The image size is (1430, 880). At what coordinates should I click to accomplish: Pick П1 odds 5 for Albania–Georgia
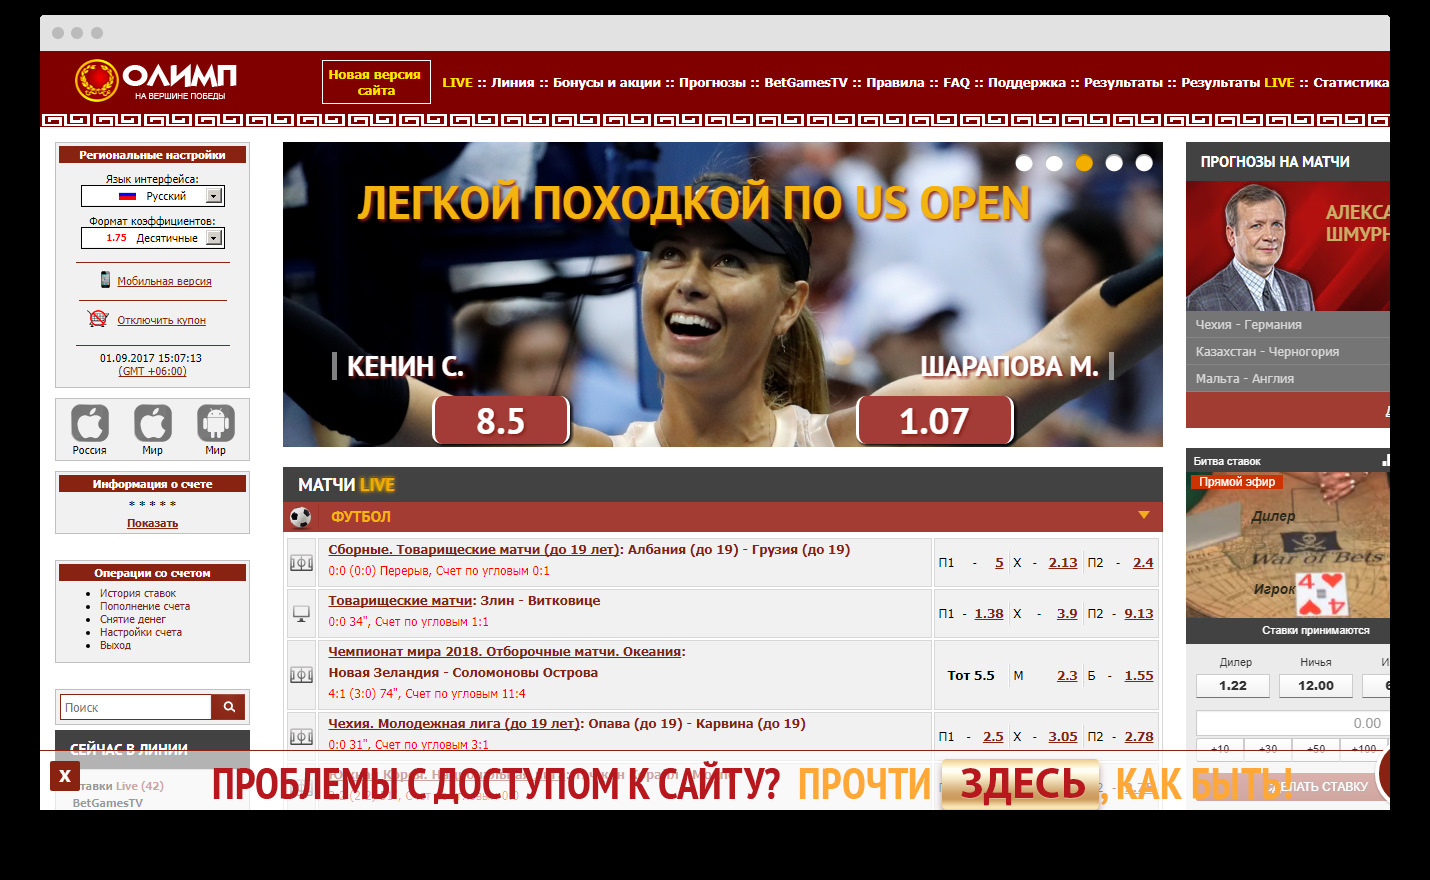[x=999, y=562]
